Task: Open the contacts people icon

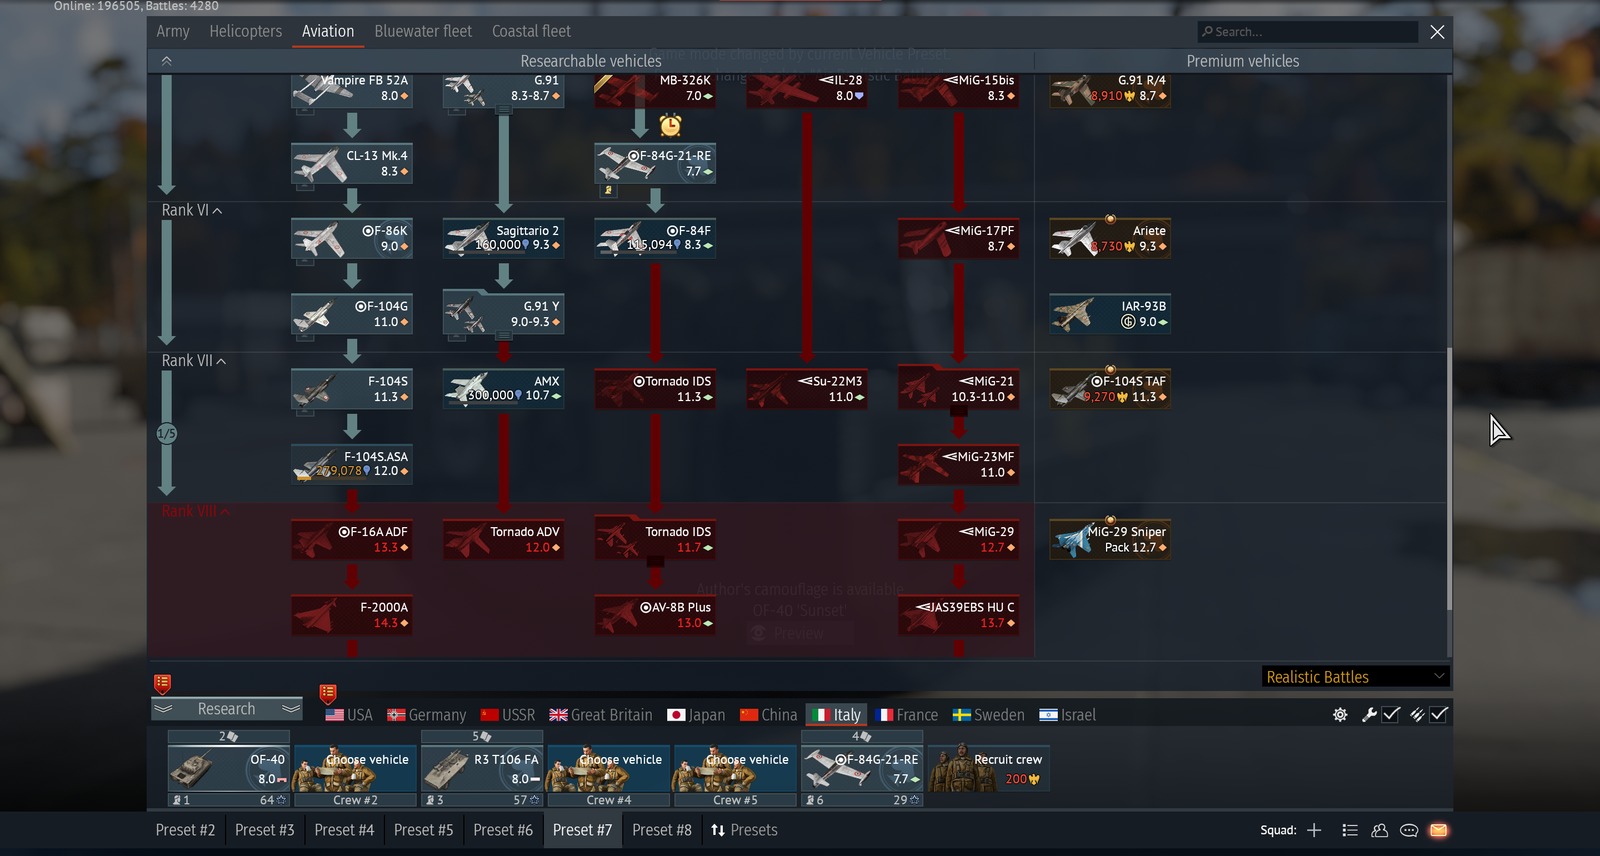Action: [x=1380, y=830]
